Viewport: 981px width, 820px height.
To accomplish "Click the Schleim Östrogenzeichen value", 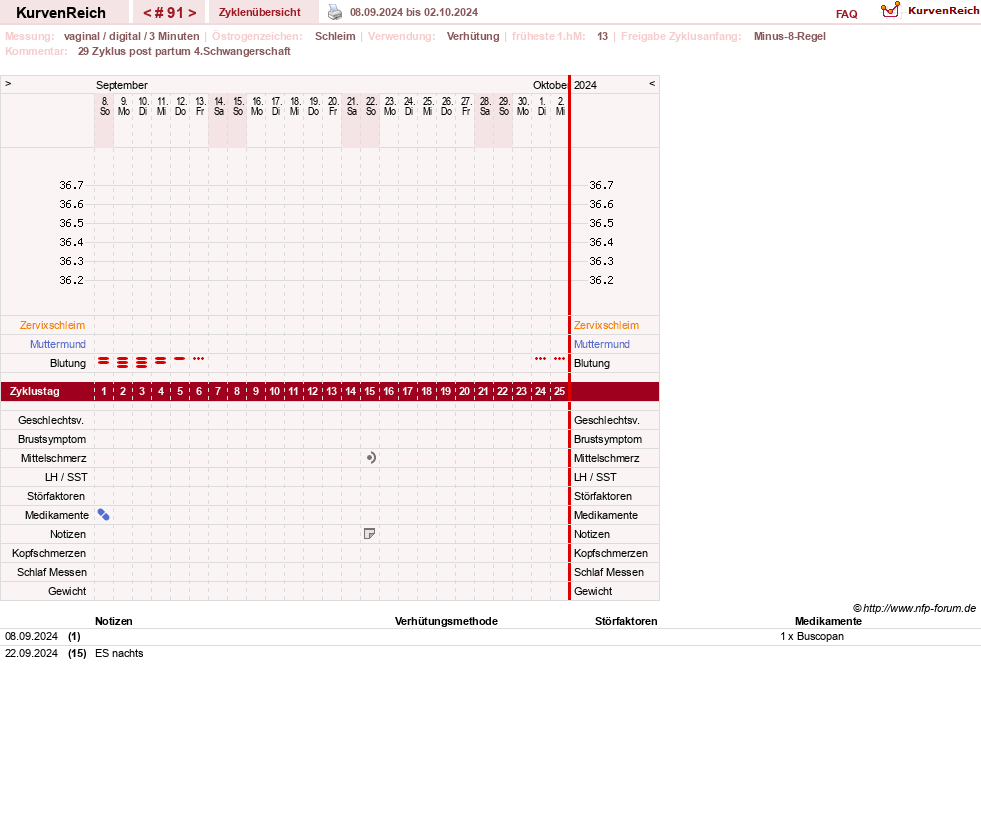I will point(335,36).
